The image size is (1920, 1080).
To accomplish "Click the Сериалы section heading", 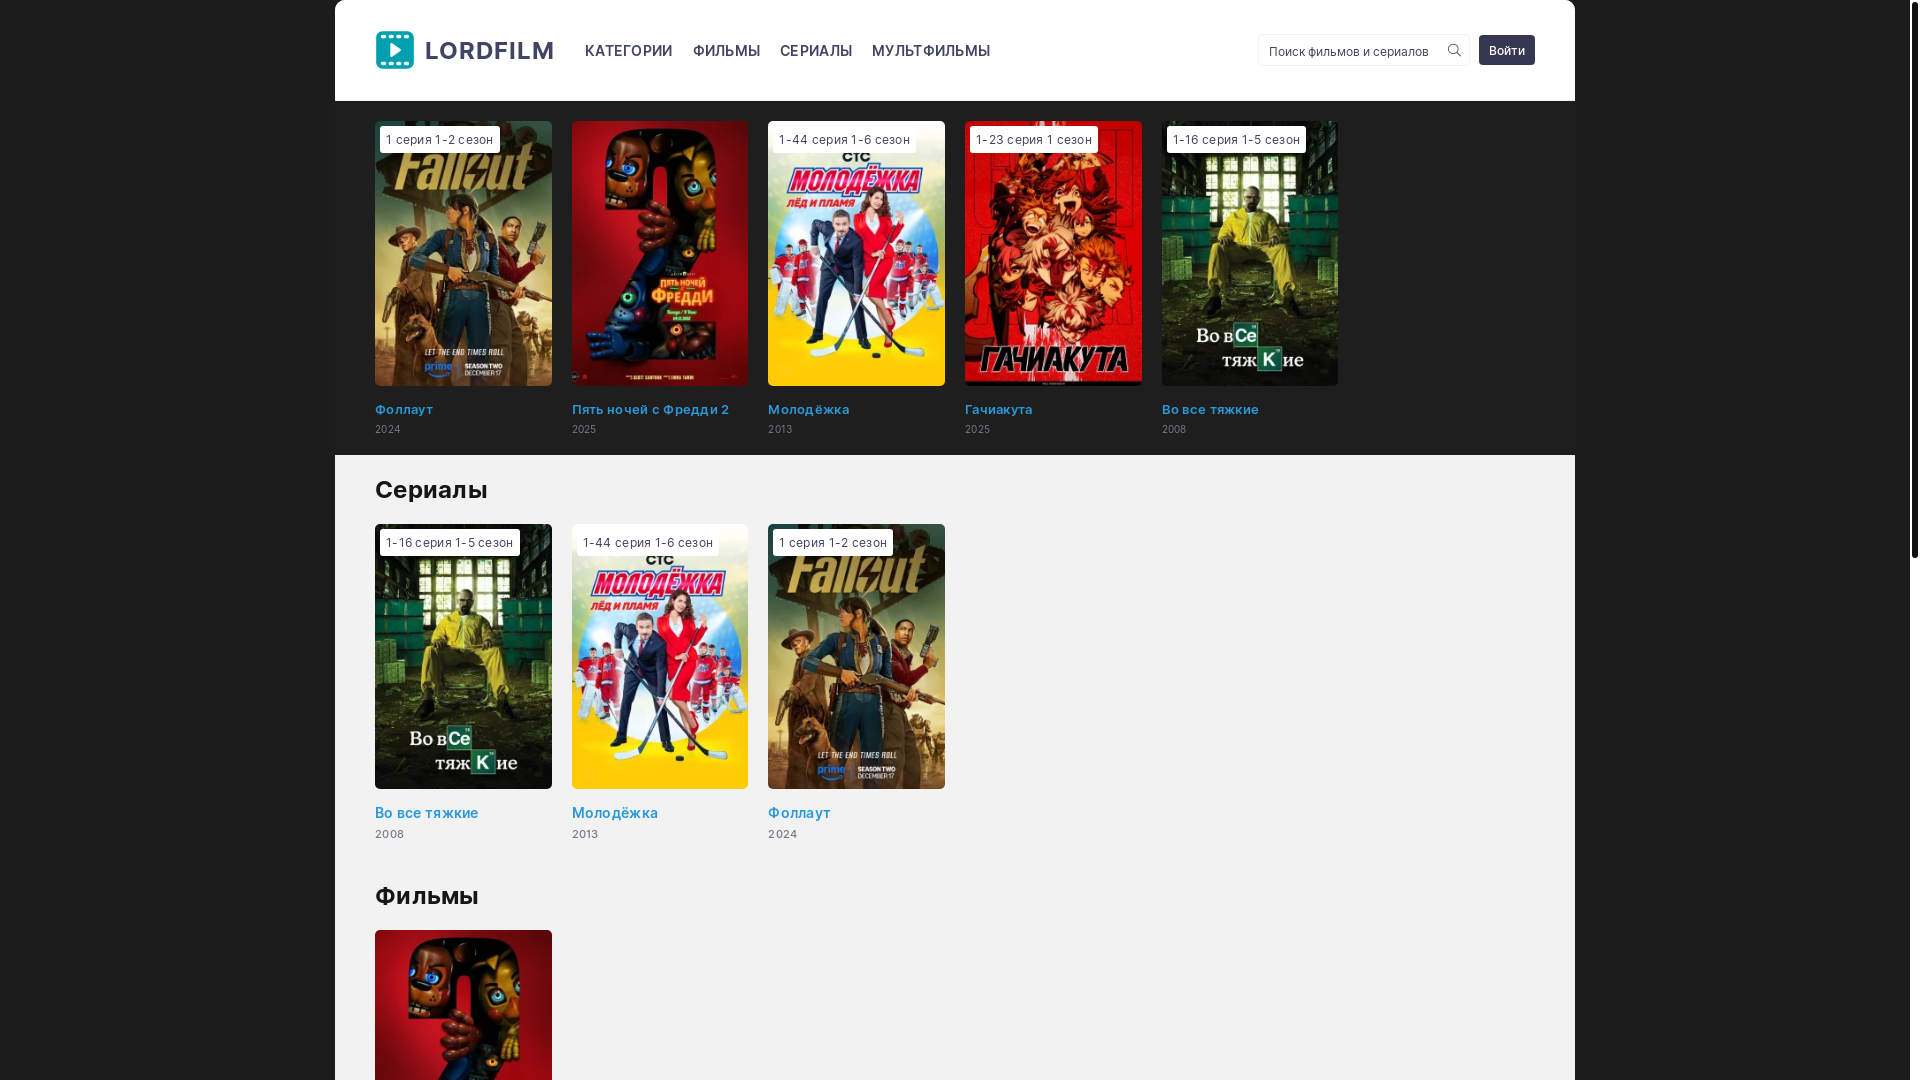I will coord(431,489).
